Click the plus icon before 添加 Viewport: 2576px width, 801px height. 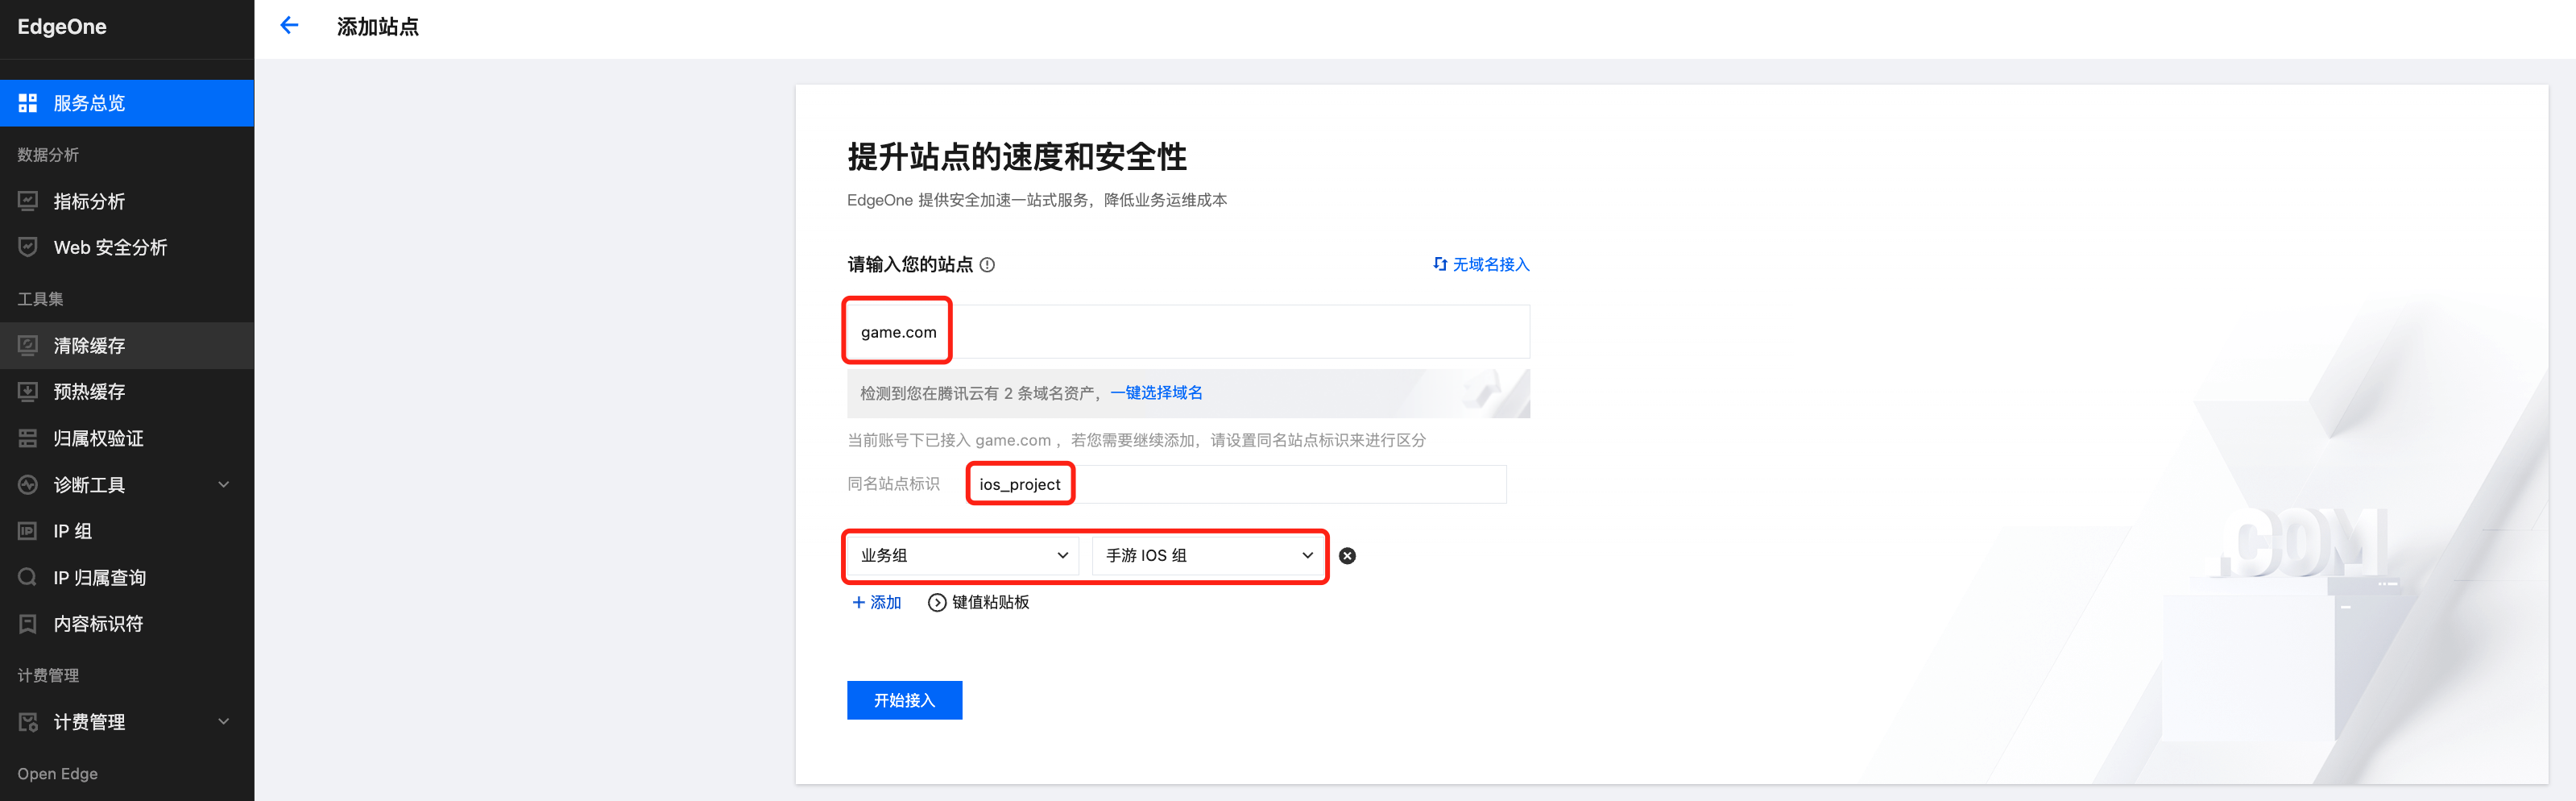pyautogui.click(x=858, y=602)
